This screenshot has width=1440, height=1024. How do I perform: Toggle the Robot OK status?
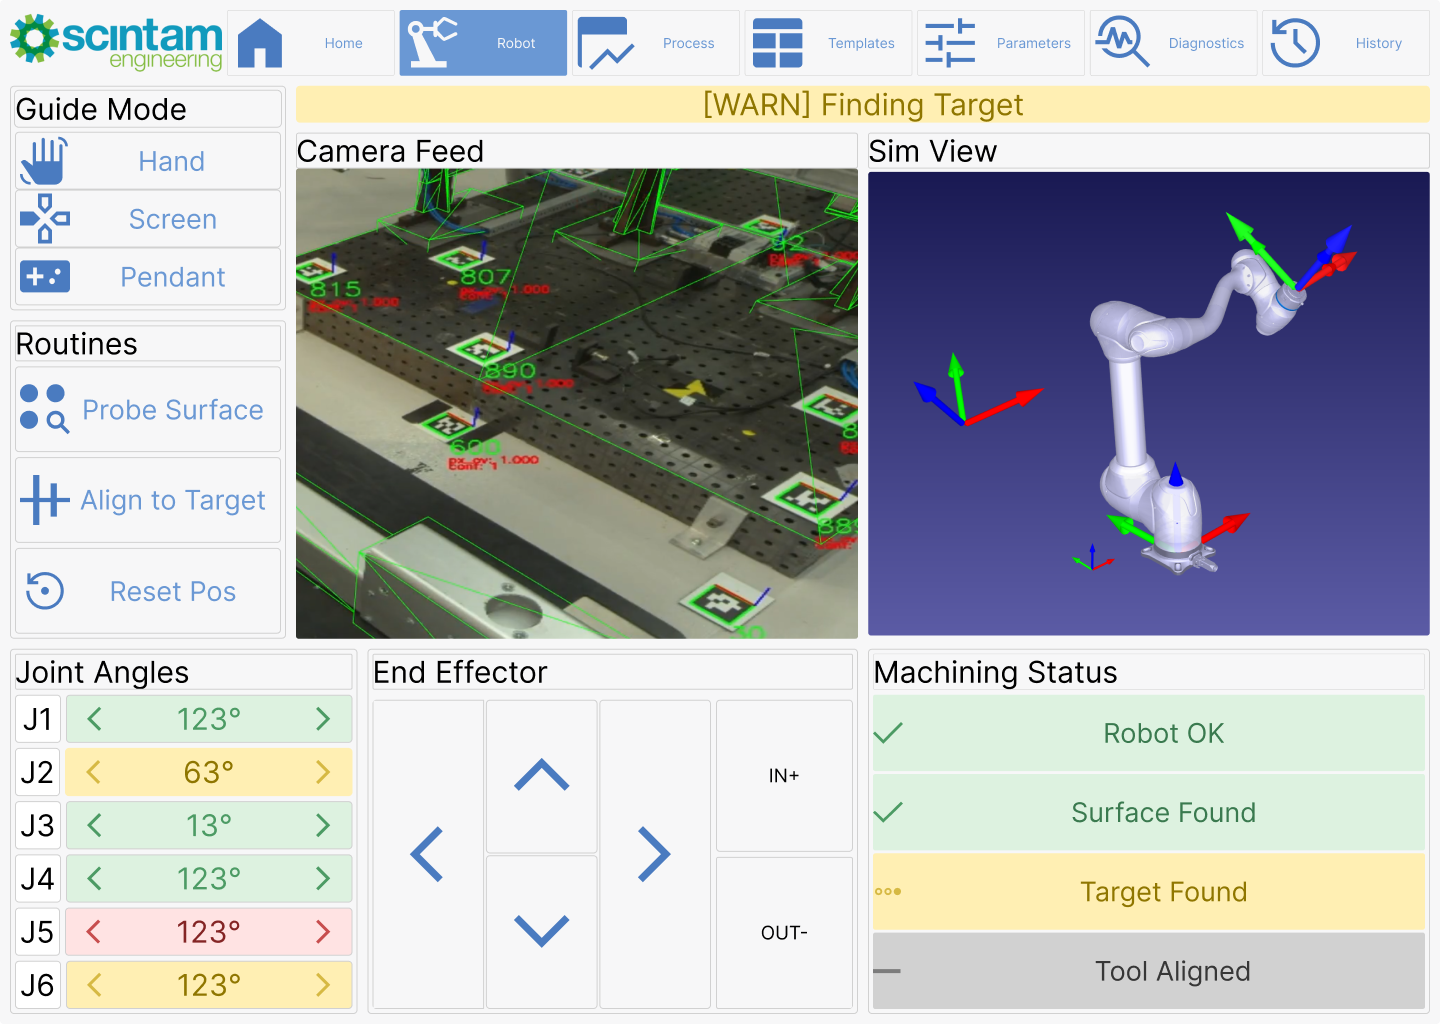[1148, 733]
